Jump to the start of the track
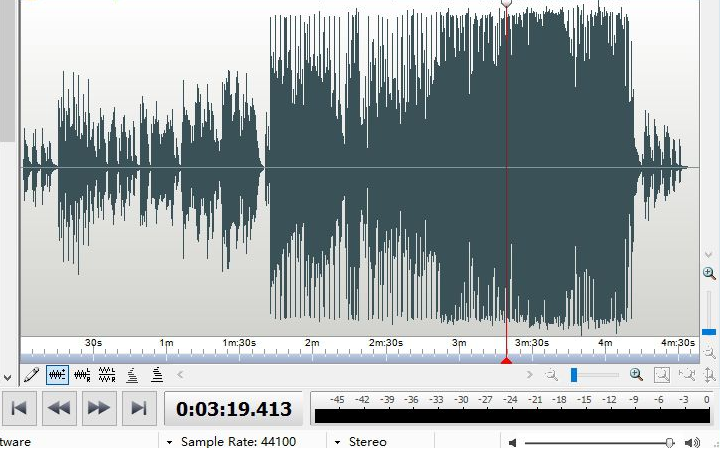The width and height of the screenshot is (720, 449). coord(19,408)
